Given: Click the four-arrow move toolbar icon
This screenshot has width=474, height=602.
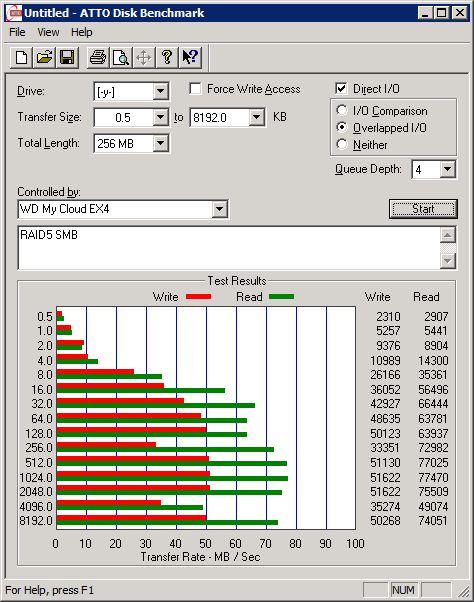Looking at the screenshot, I should [x=144, y=58].
